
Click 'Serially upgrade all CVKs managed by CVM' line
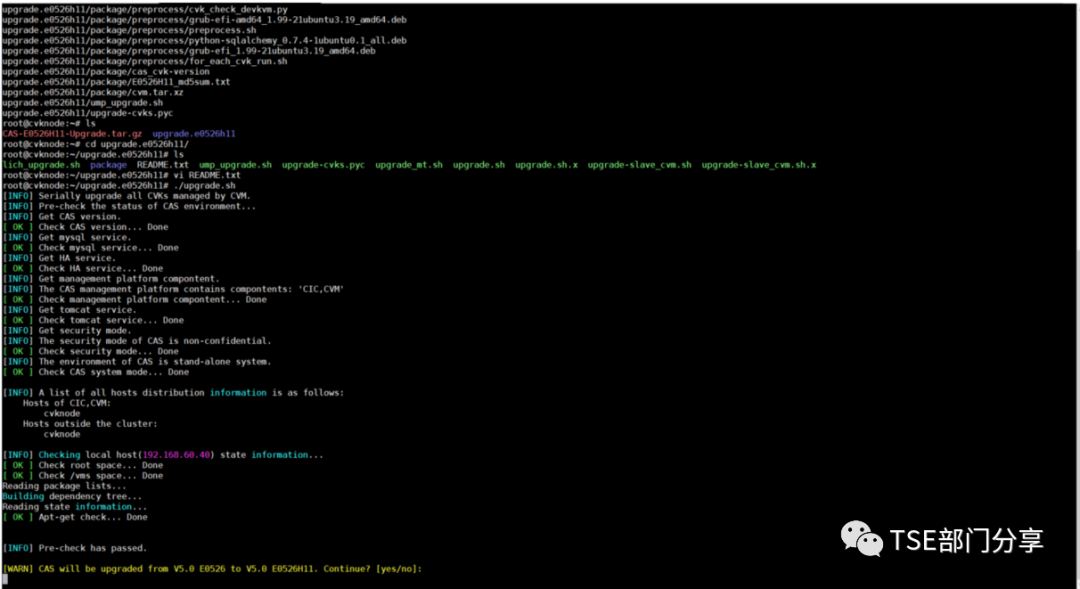[x=126, y=196]
